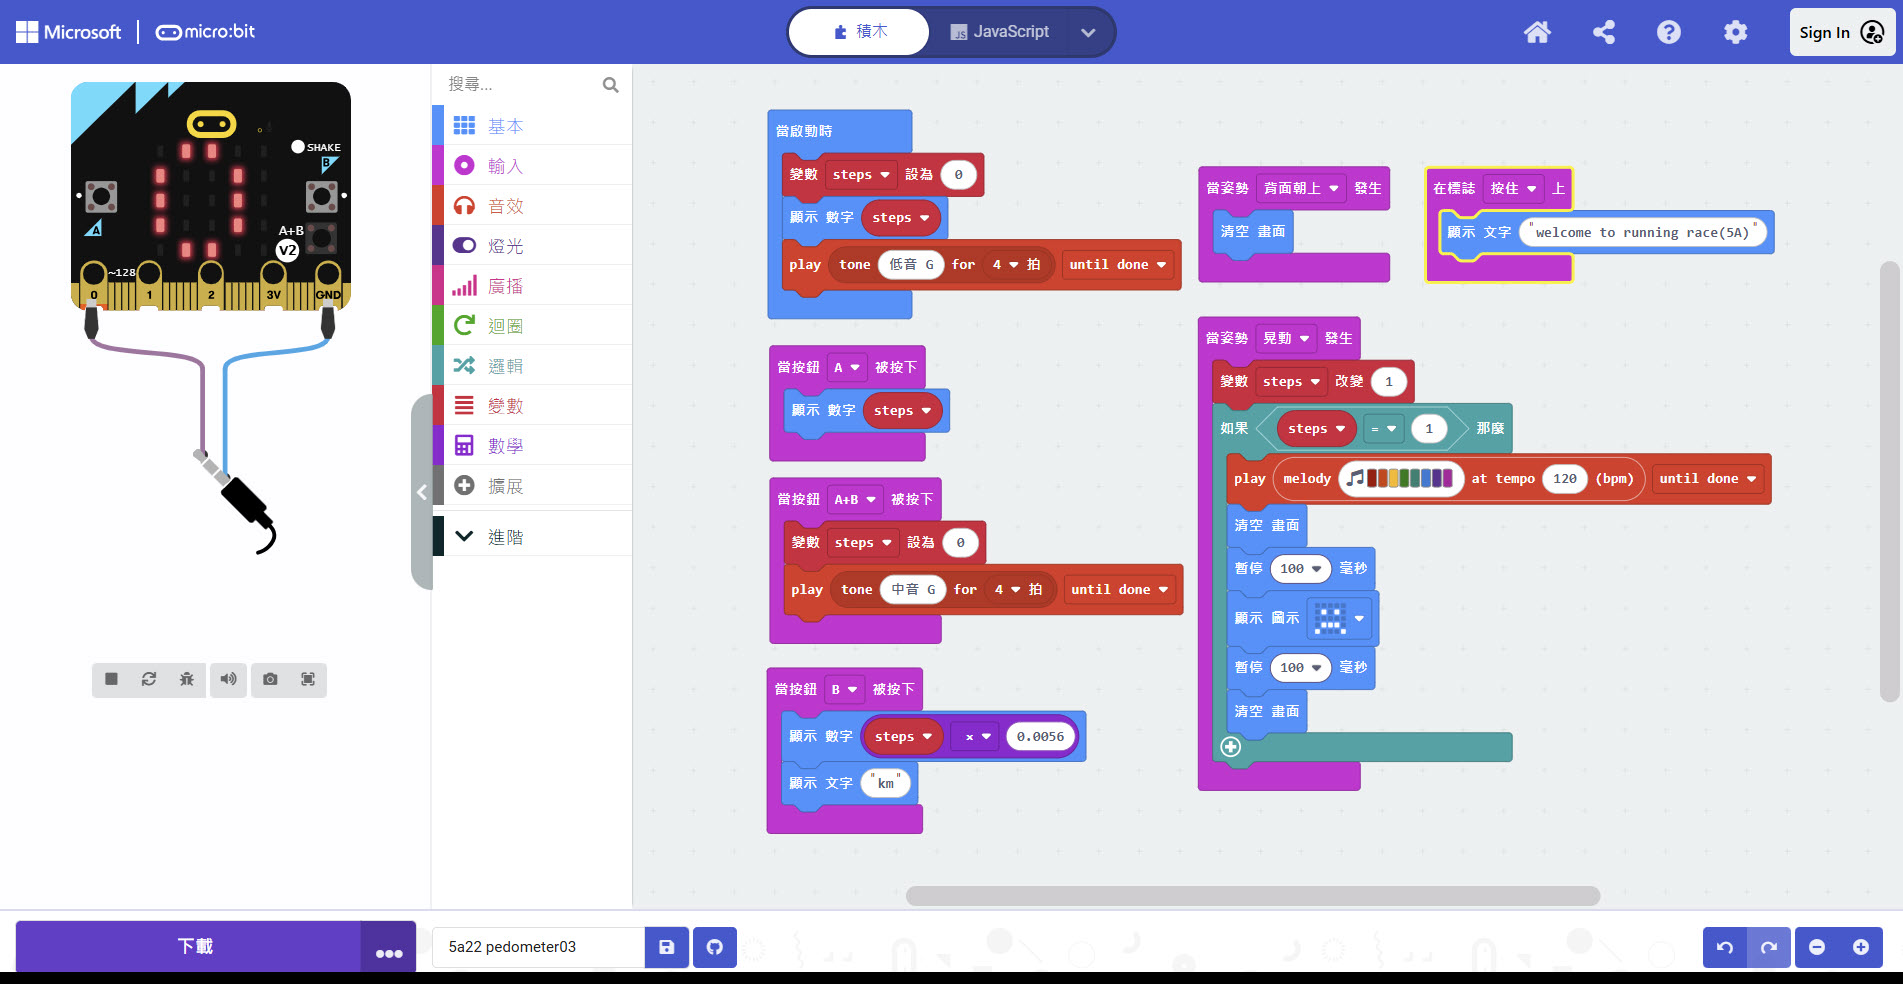Click the Home icon in header

click(1536, 32)
